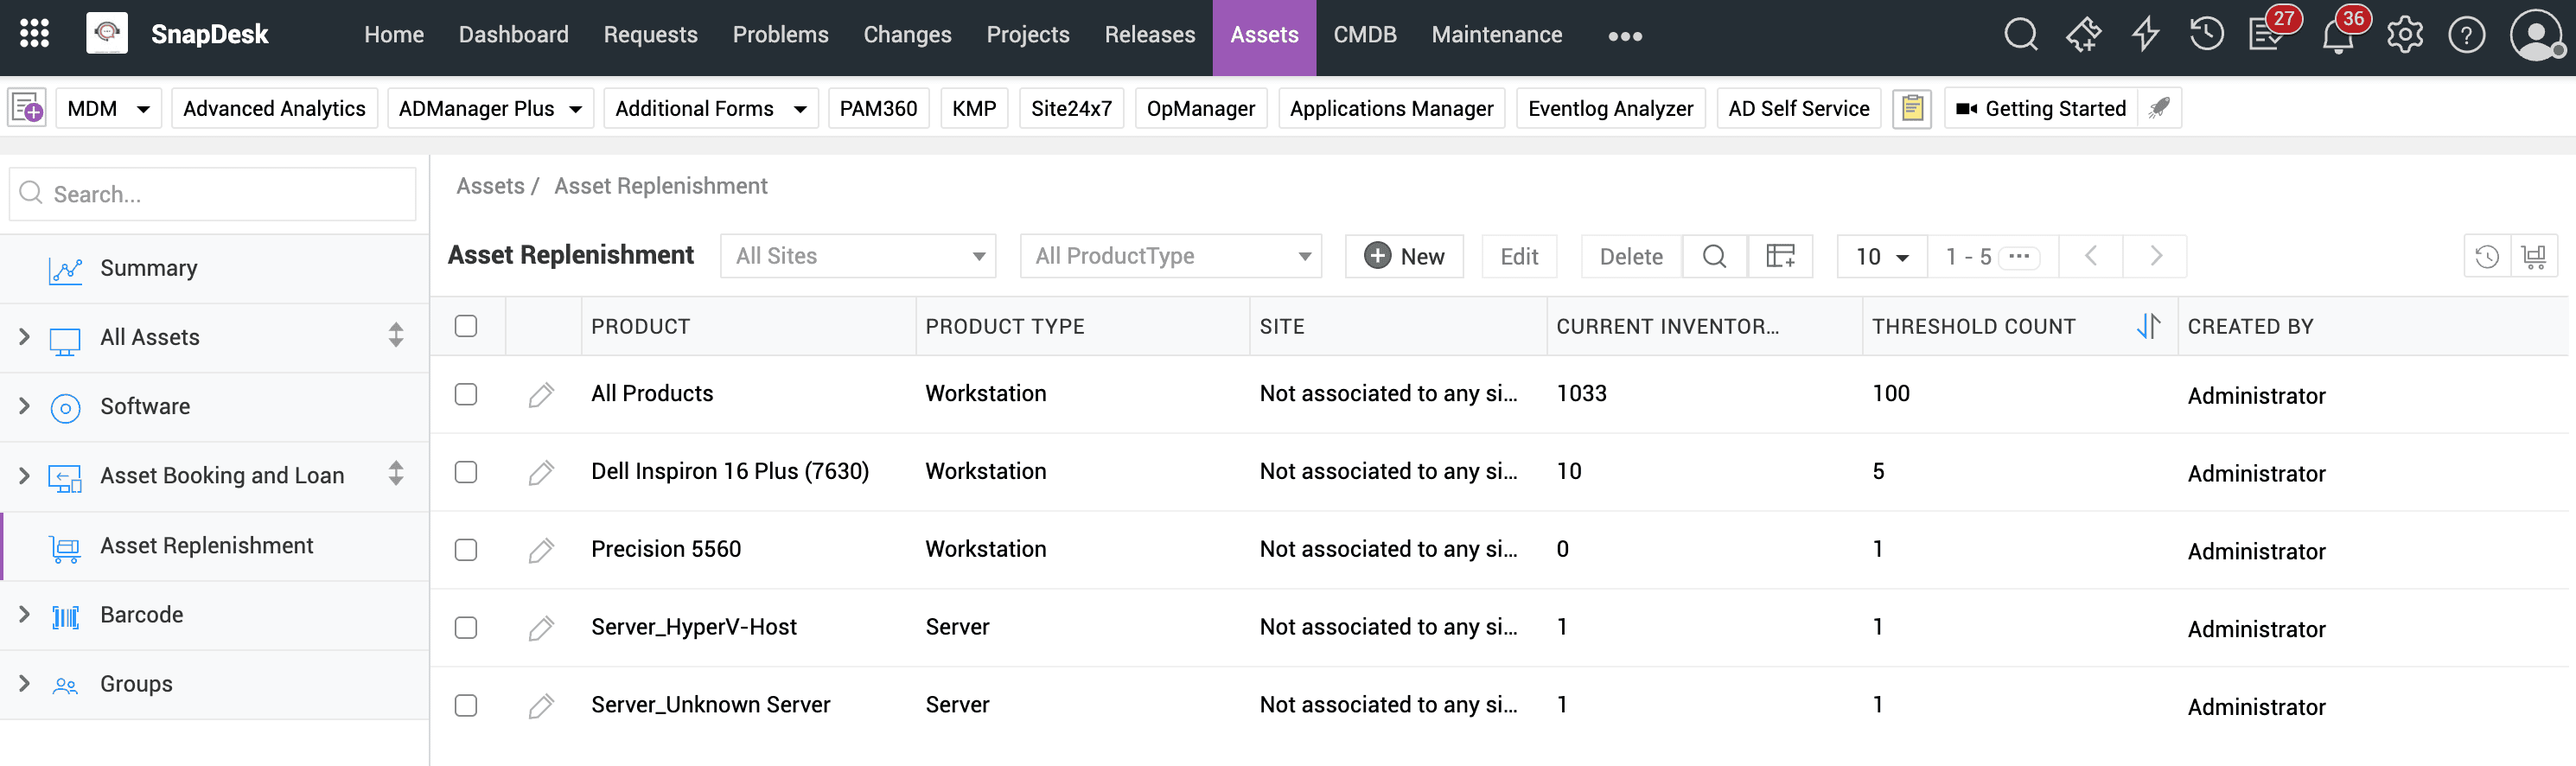Edit Dell Inspiron 16 Plus row pencil
The height and width of the screenshot is (766, 2576).
pyautogui.click(x=541, y=473)
